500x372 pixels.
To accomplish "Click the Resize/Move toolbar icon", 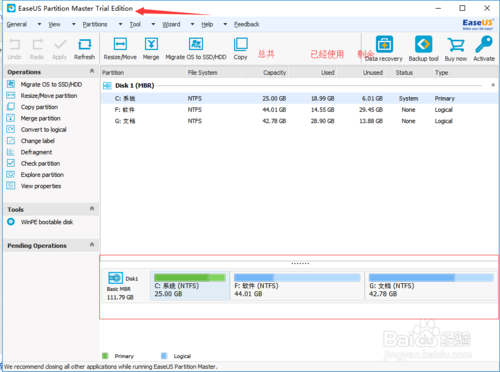I will pos(120,44).
